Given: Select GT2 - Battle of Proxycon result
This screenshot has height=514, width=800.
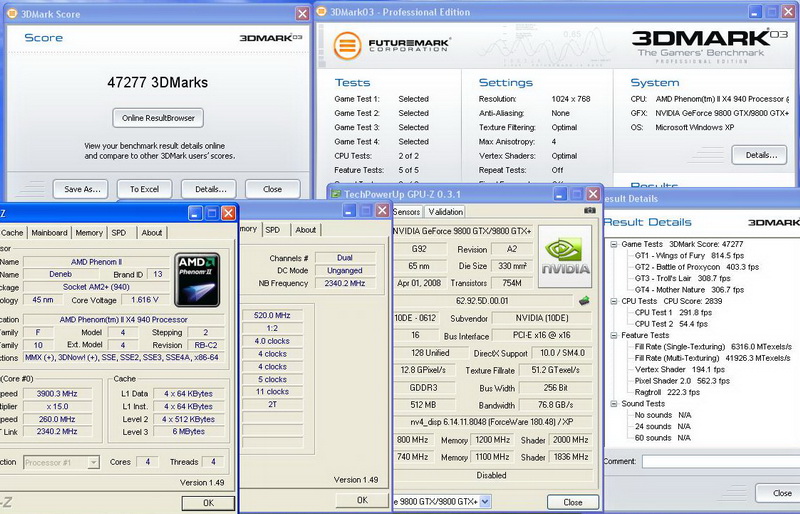Looking at the screenshot, I should [x=696, y=266].
